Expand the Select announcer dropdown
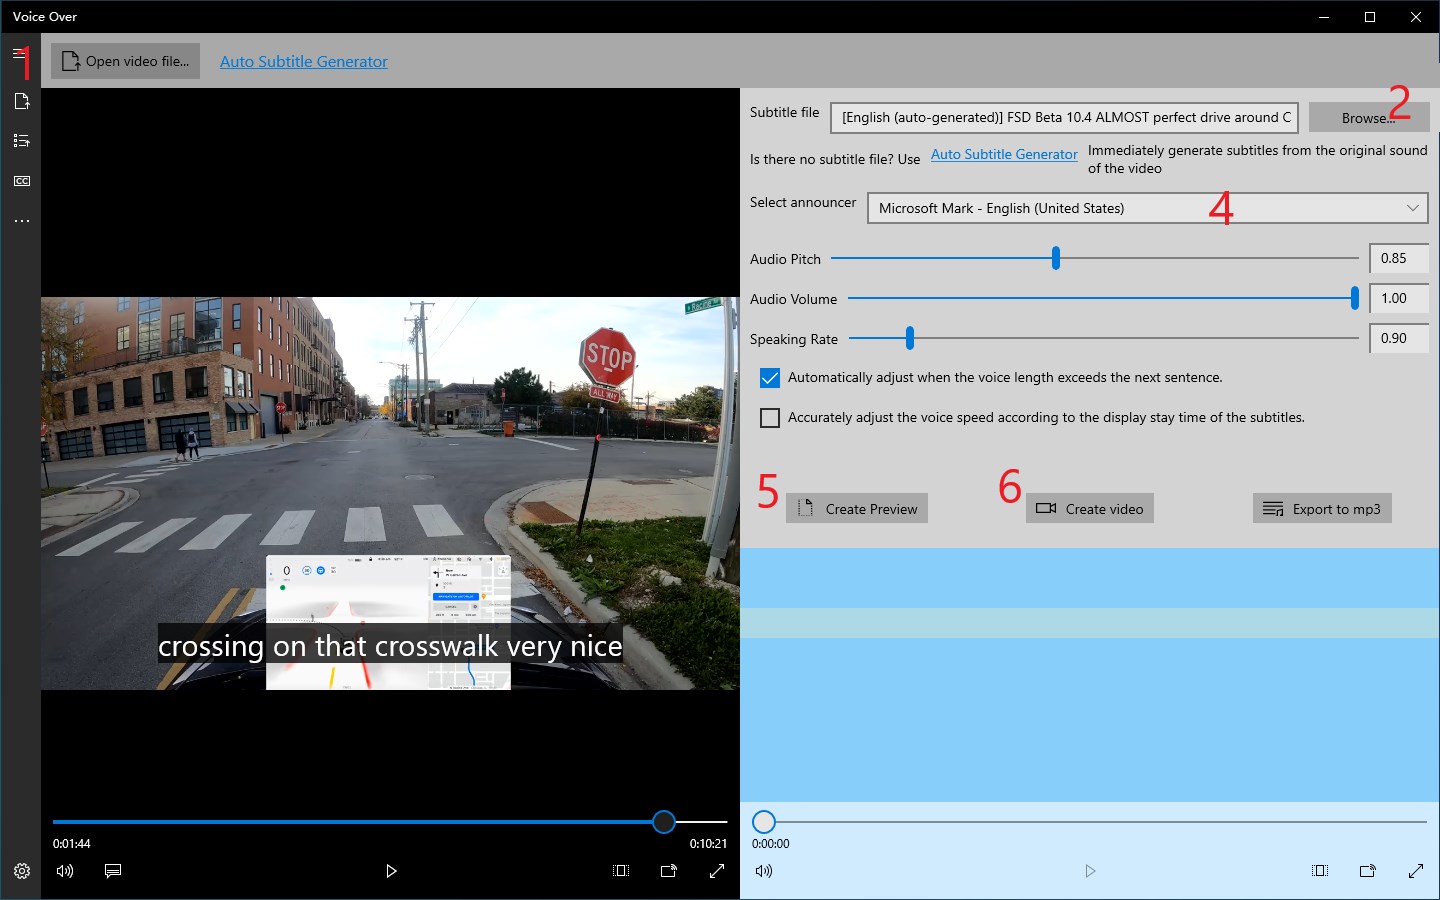Screen dimensions: 1440x900 [1147, 208]
